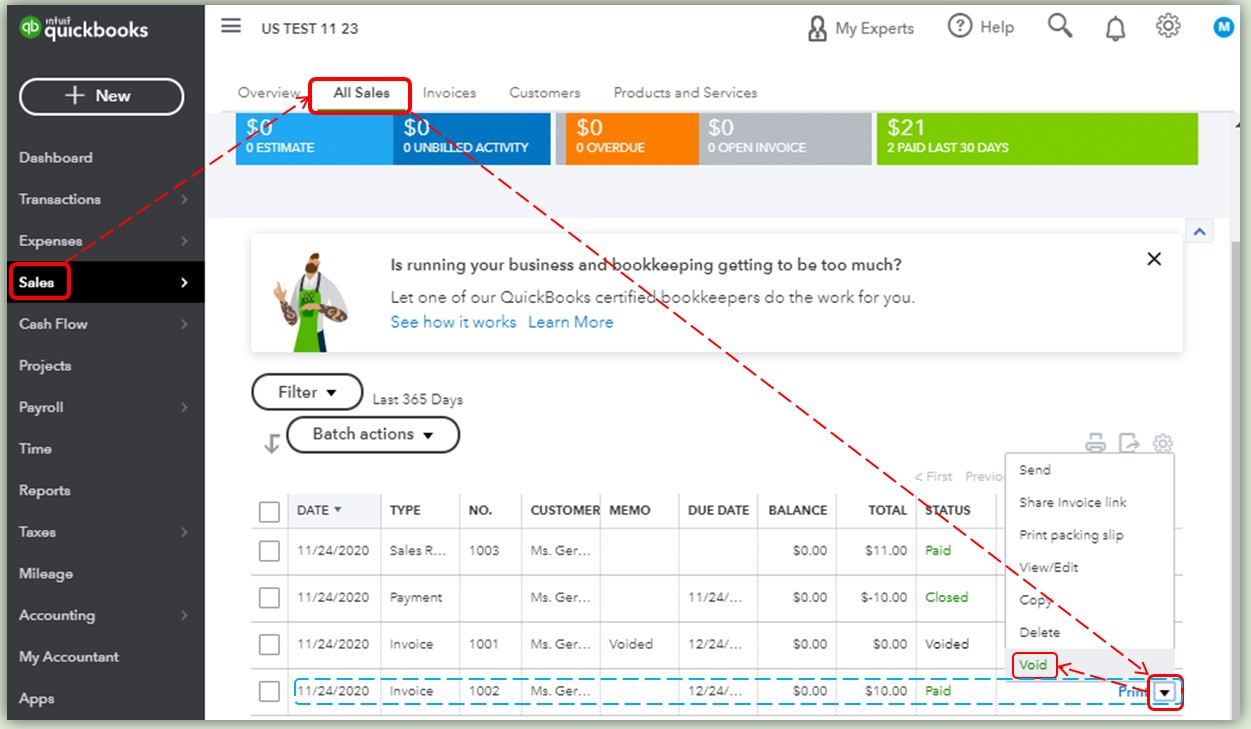Open table settings gear above list
Image resolution: width=1251 pixels, height=729 pixels.
point(1162,443)
